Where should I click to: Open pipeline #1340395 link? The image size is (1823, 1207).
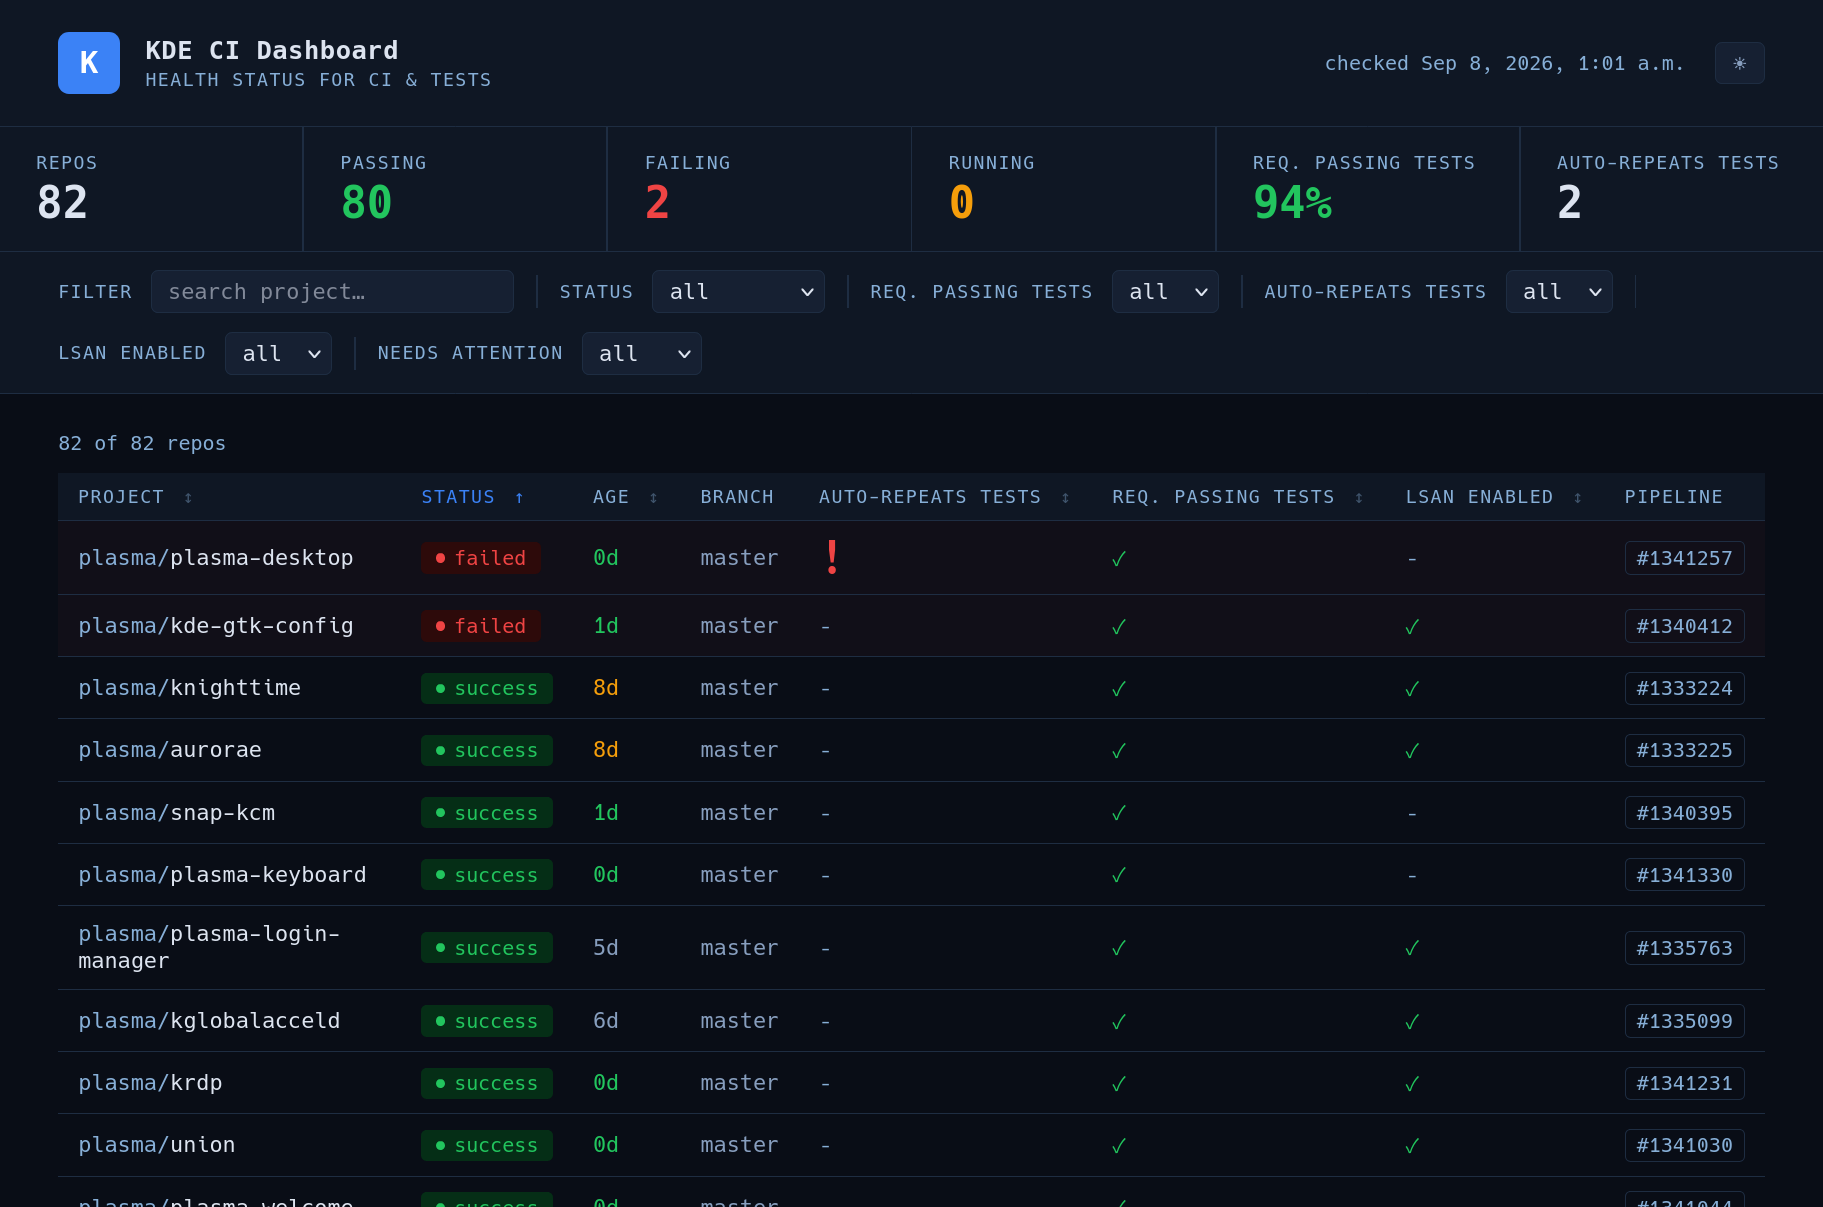click(x=1684, y=813)
